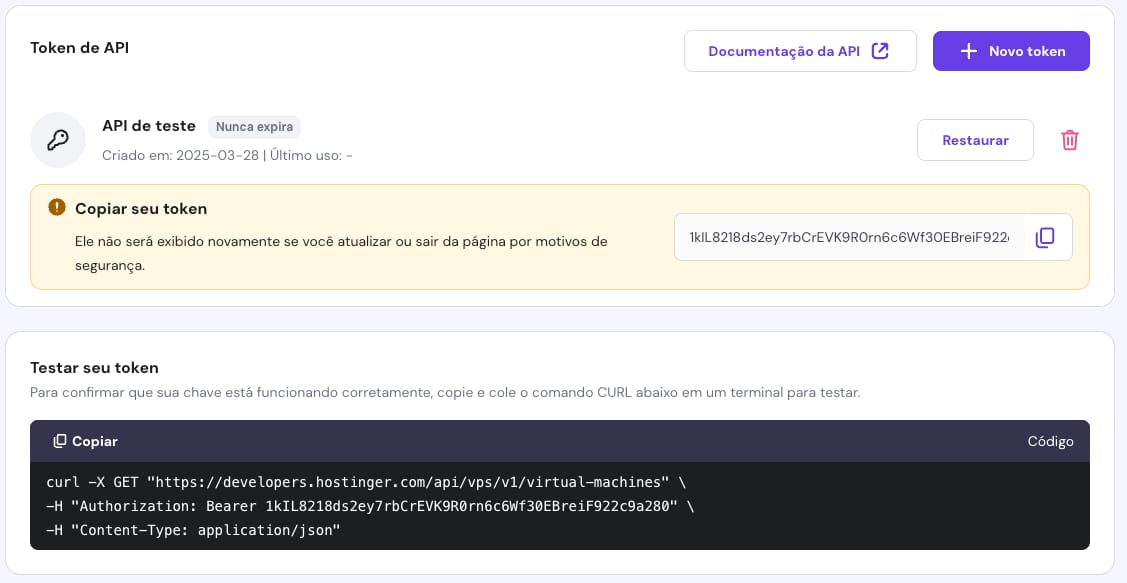Click the orange warning exclamation icon
1127x583 pixels.
pos(57,208)
